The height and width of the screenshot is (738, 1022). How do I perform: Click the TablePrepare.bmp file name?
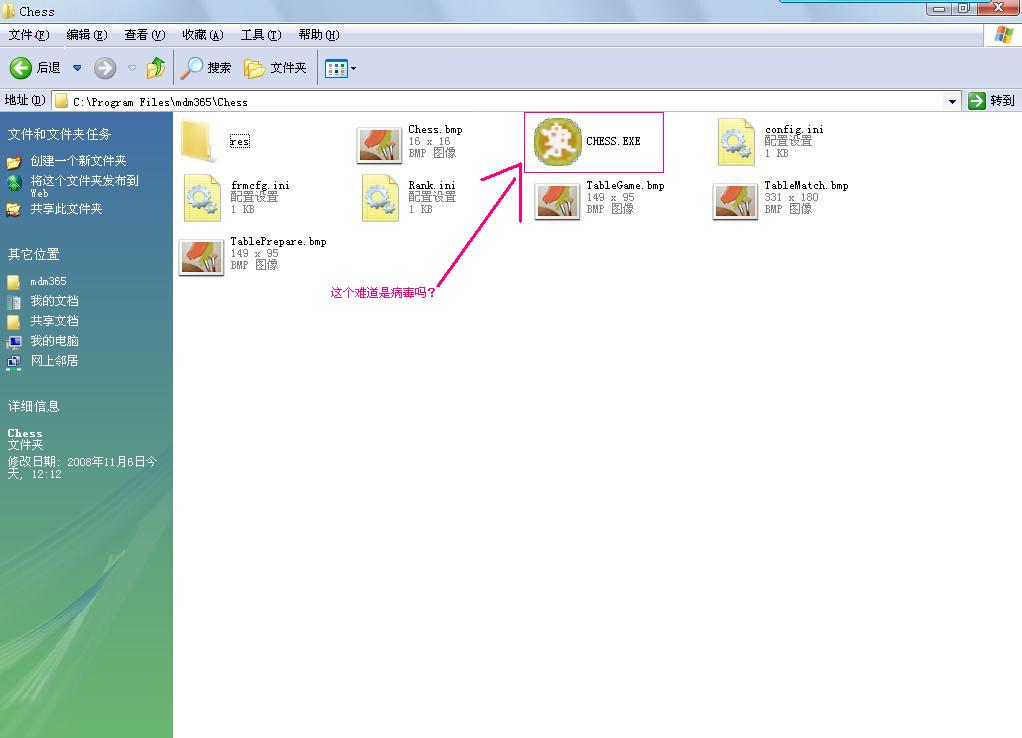coord(278,242)
